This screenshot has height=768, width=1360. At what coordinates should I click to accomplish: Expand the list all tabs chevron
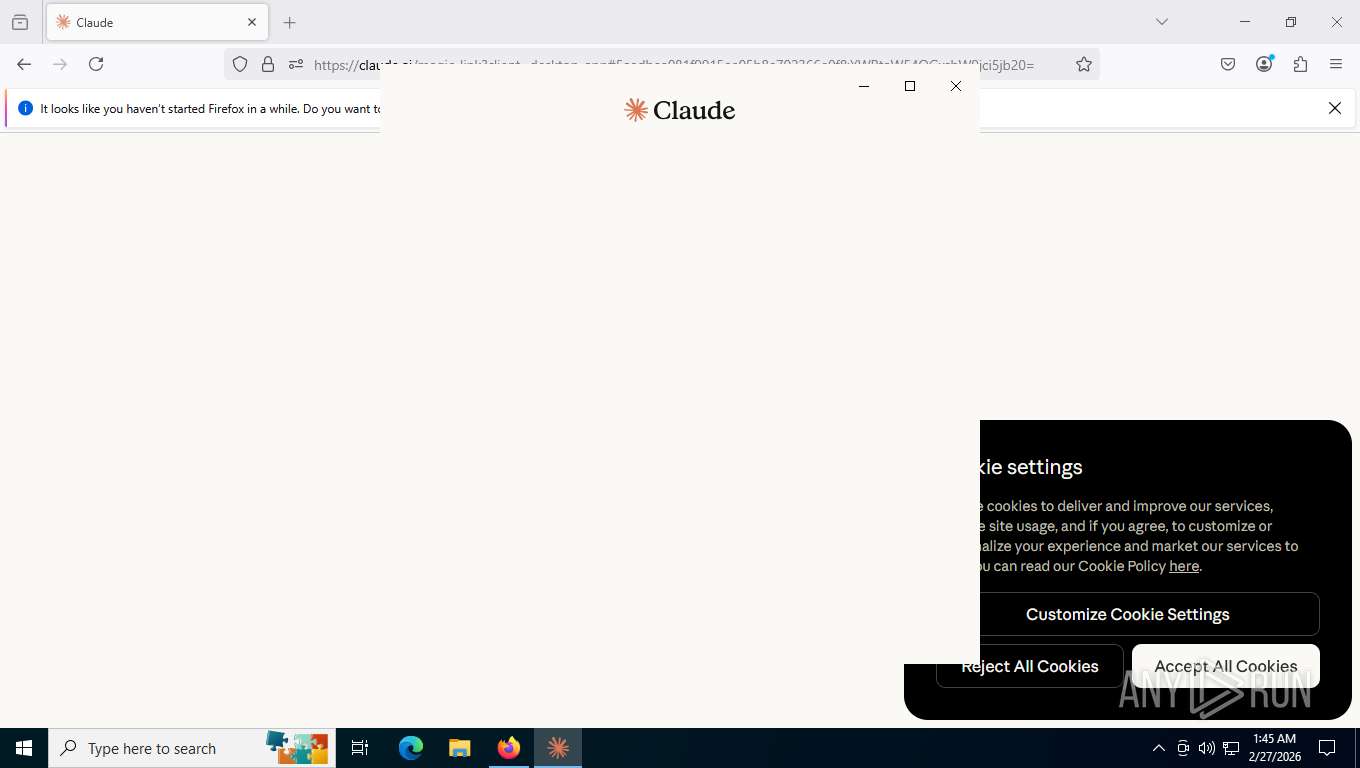pyautogui.click(x=1161, y=22)
